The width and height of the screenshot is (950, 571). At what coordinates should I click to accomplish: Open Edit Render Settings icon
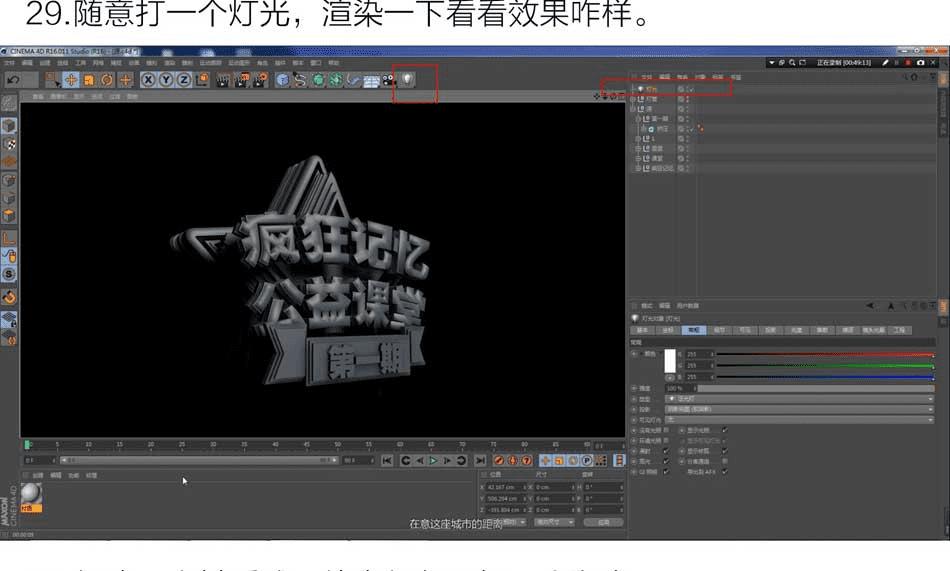tap(261, 79)
